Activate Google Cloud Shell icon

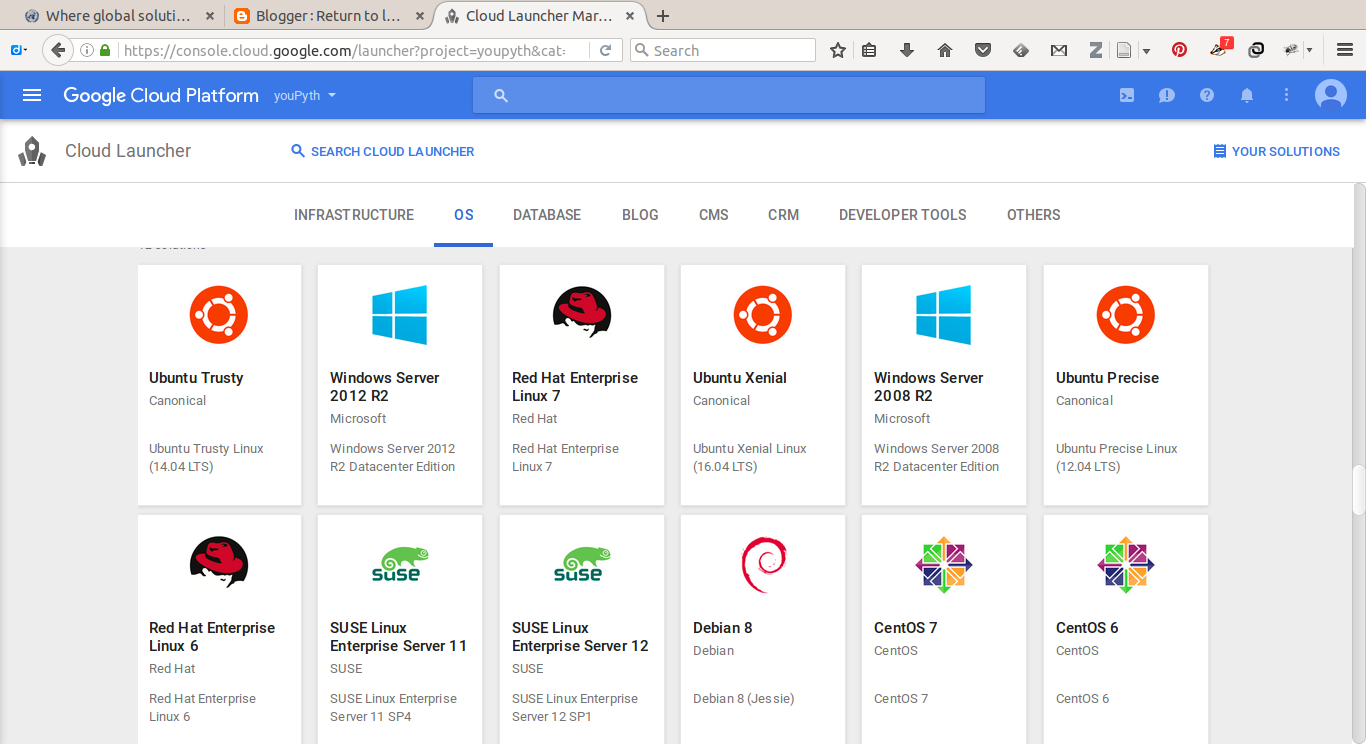pyautogui.click(x=1127, y=95)
